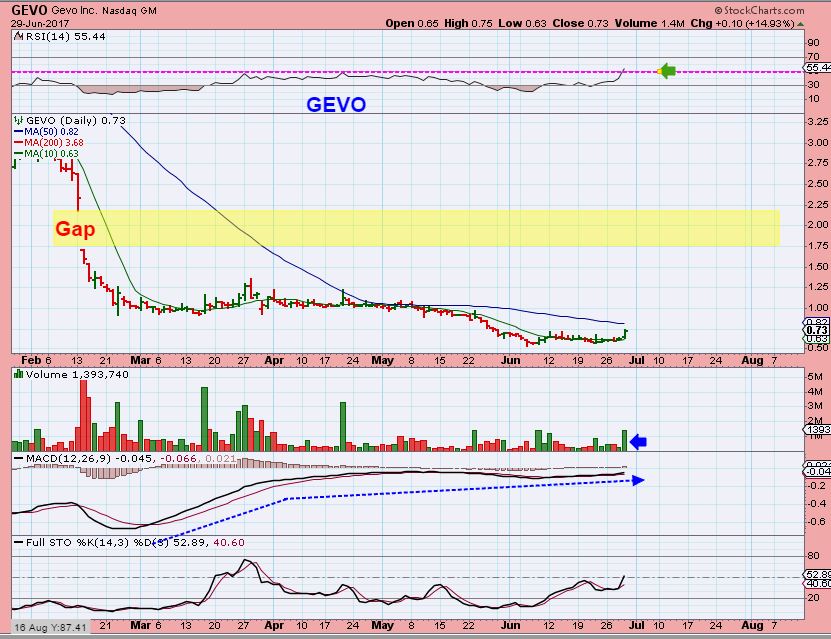The image size is (831, 639).
Task: Click the '16 Aug Y:87.41' cursor readout
Action: 50,627
